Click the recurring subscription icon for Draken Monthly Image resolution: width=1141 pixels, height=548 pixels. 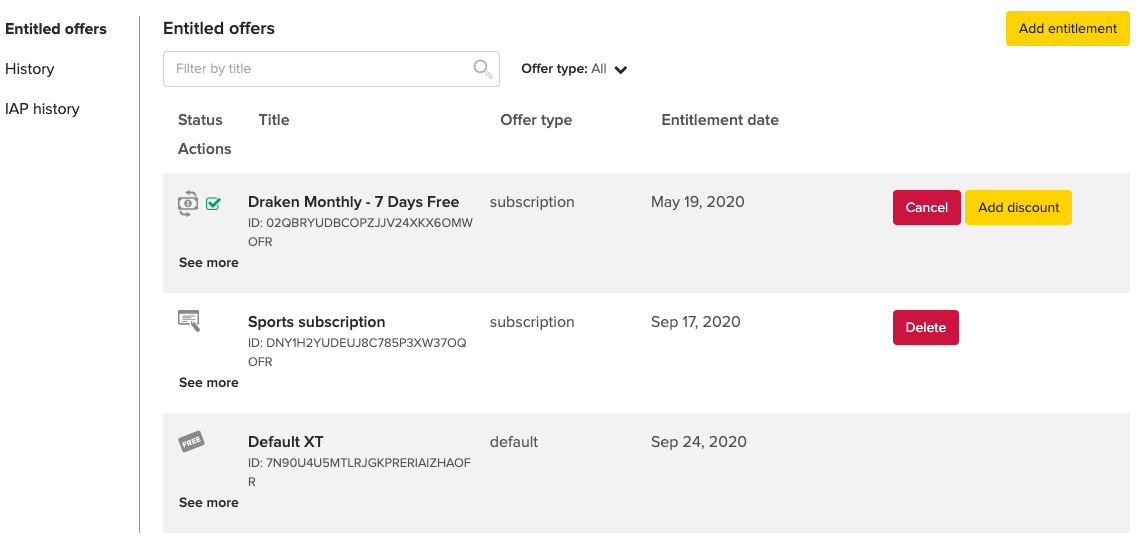[x=188, y=204]
